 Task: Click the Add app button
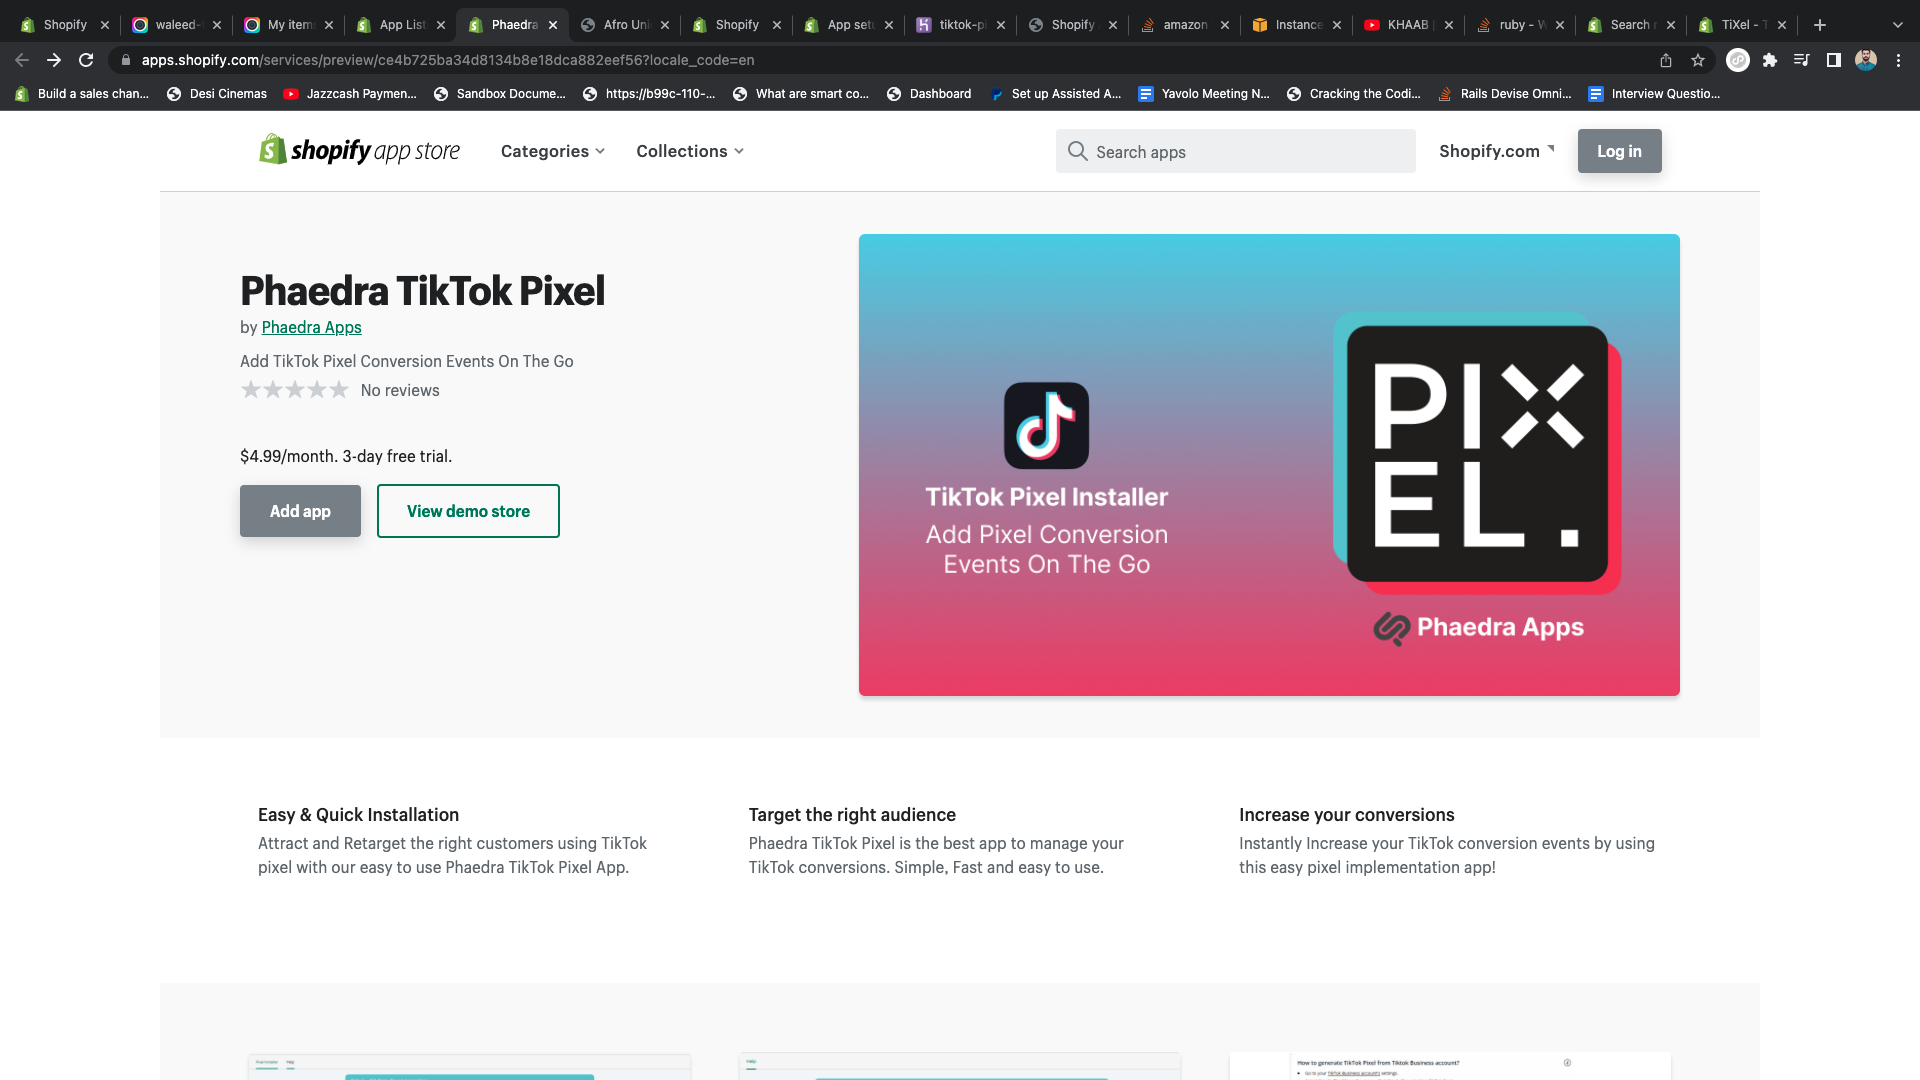[x=300, y=511]
